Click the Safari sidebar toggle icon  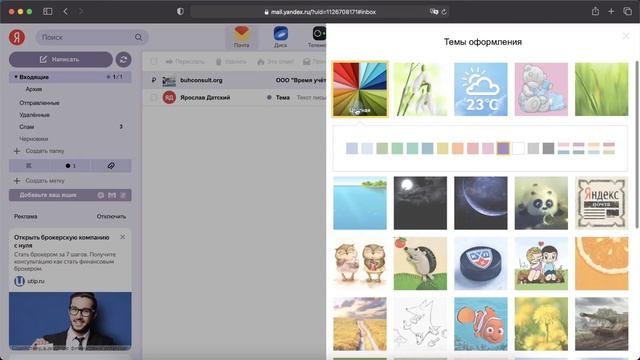[48, 11]
